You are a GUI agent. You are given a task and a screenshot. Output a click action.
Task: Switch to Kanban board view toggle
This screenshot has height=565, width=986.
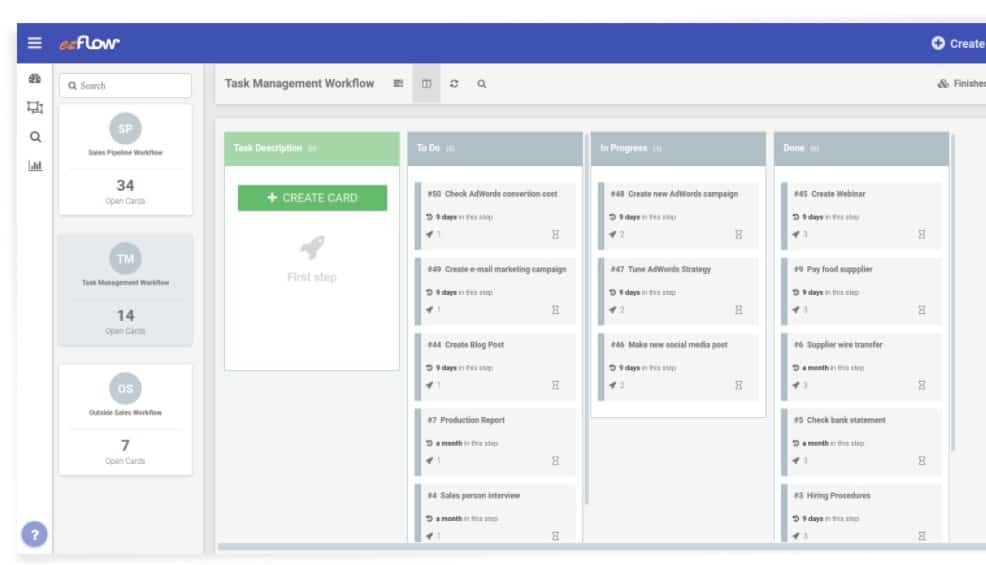coord(427,84)
